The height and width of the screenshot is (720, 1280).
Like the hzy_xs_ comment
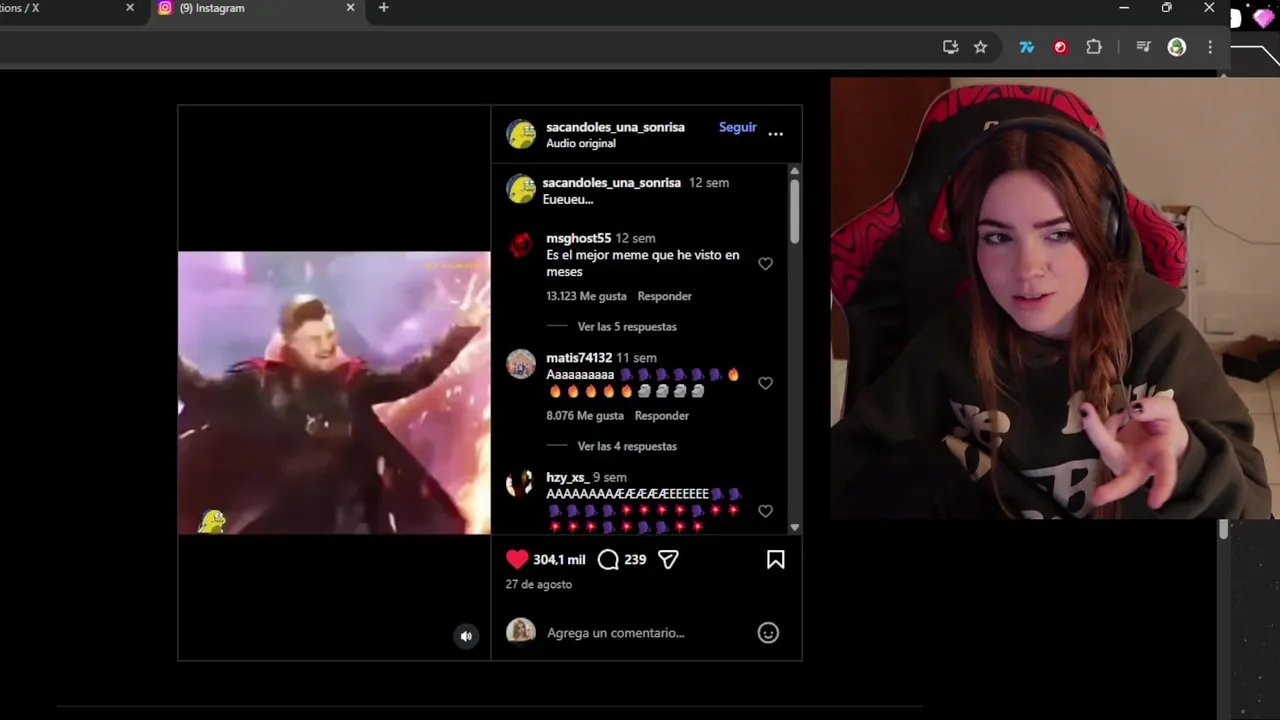click(x=765, y=511)
